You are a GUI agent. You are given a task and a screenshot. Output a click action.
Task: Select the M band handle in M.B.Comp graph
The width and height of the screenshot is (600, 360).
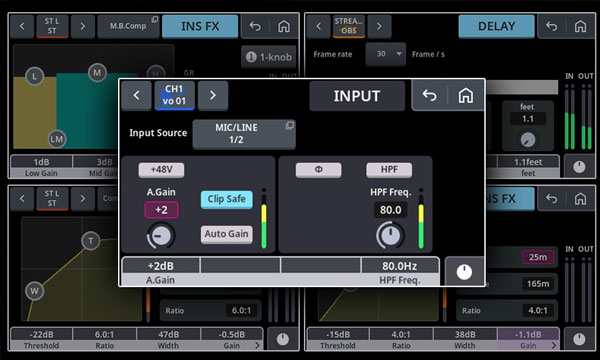[97, 73]
